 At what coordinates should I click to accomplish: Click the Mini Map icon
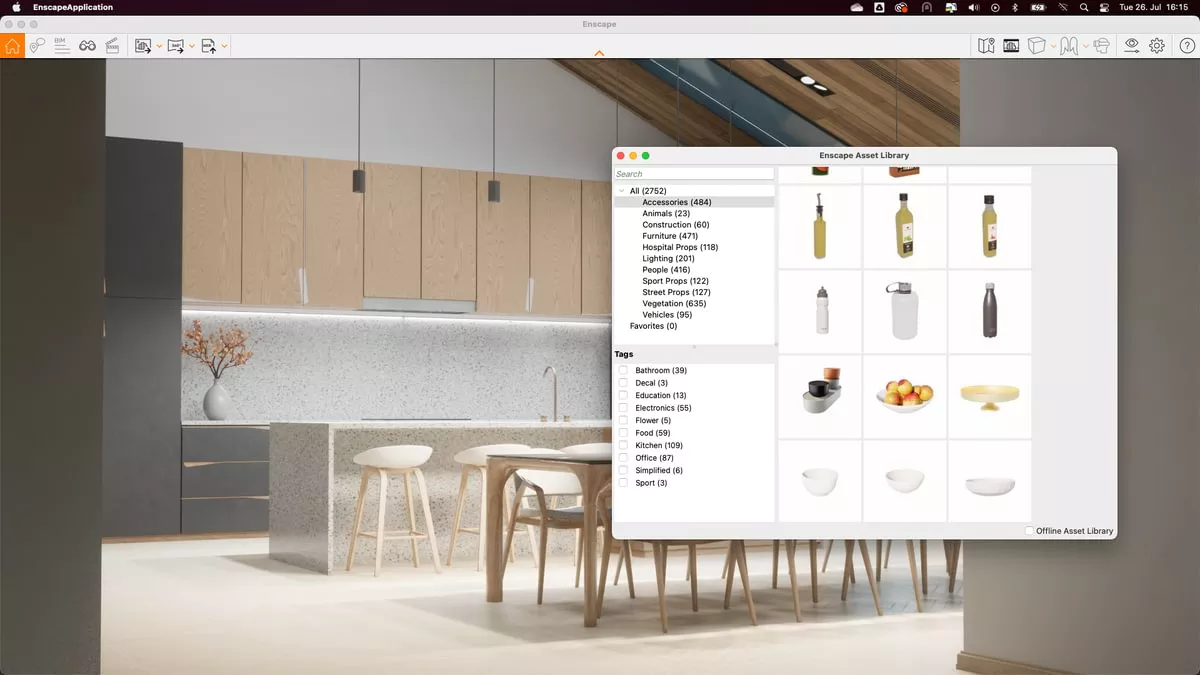[x=987, y=45]
